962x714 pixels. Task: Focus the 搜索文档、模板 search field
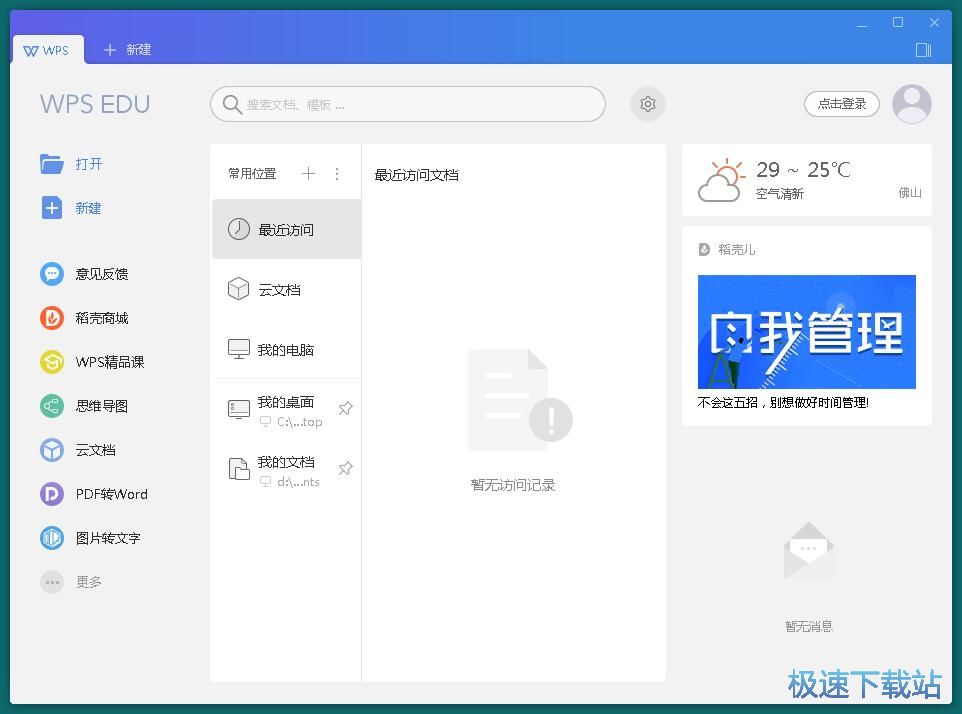point(408,104)
